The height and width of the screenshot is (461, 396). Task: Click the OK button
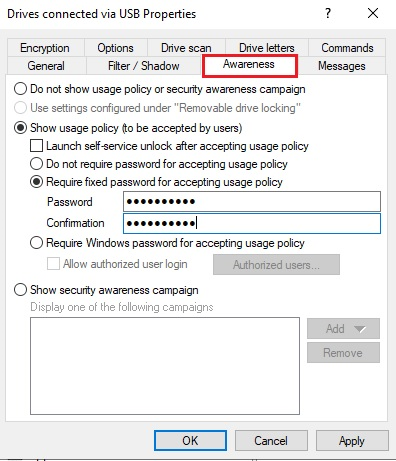(190, 440)
